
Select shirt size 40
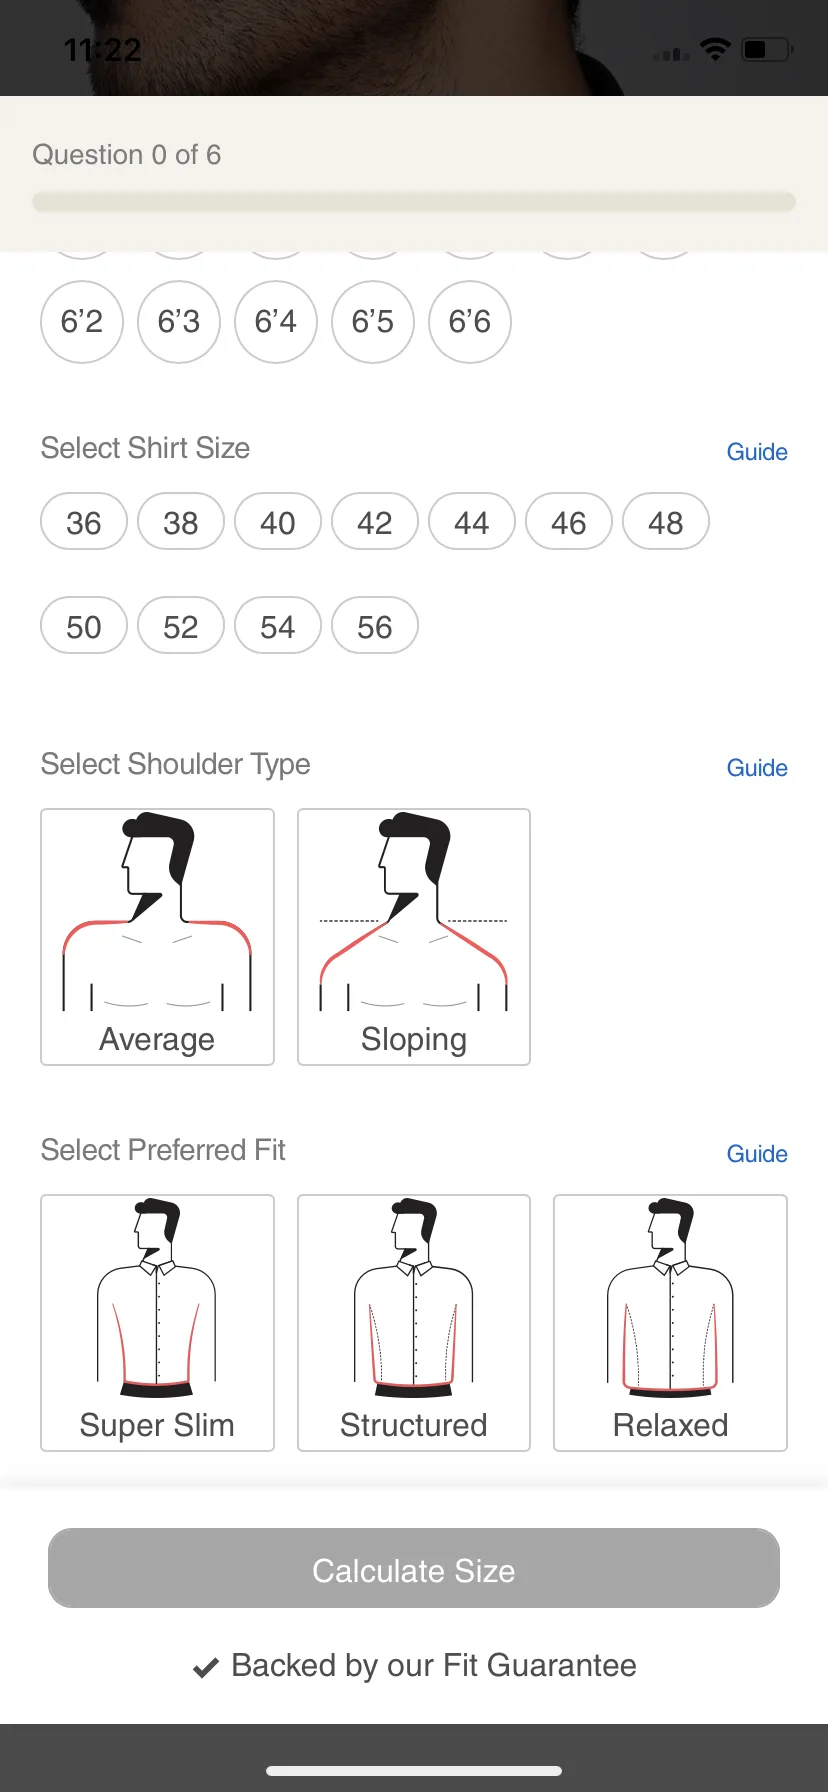pos(278,522)
